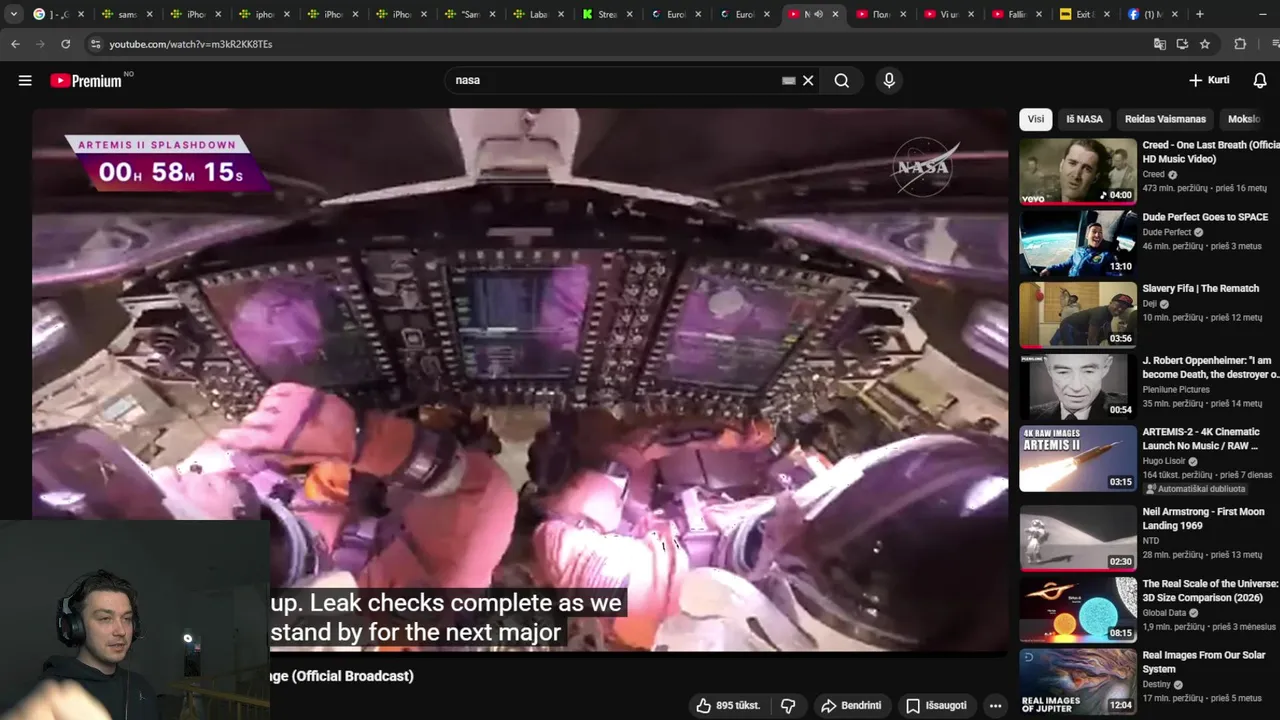Click the NASA video player
Image resolution: width=1280 pixels, height=720 pixels.
pos(520,380)
